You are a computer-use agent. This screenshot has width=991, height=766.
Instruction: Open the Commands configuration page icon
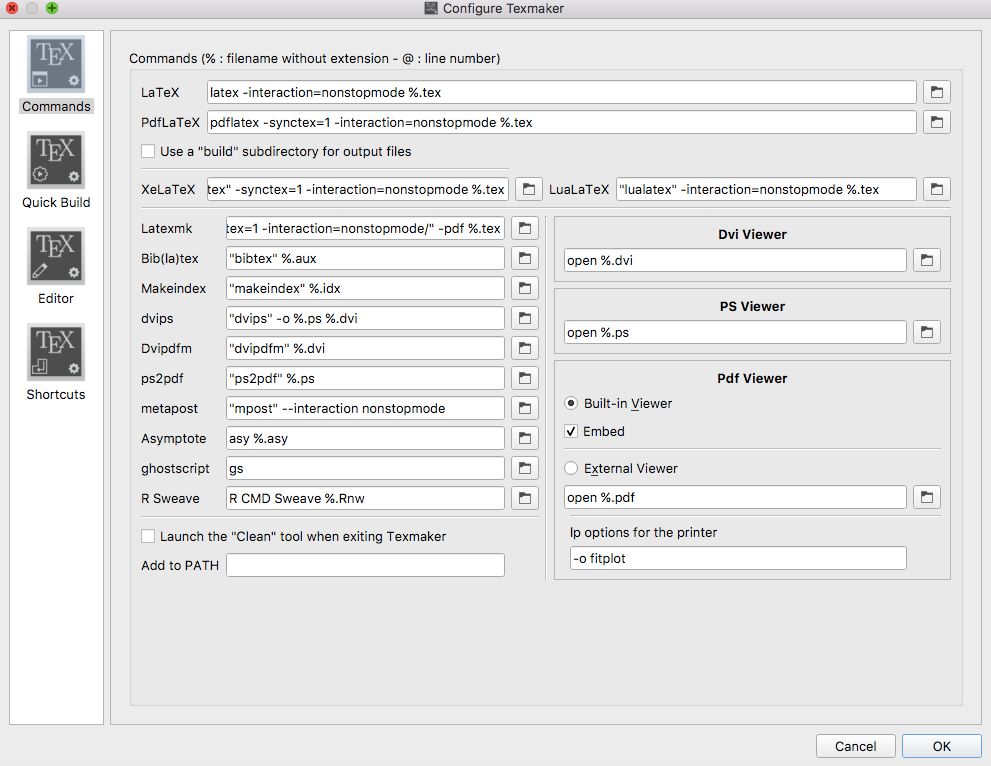(56, 64)
